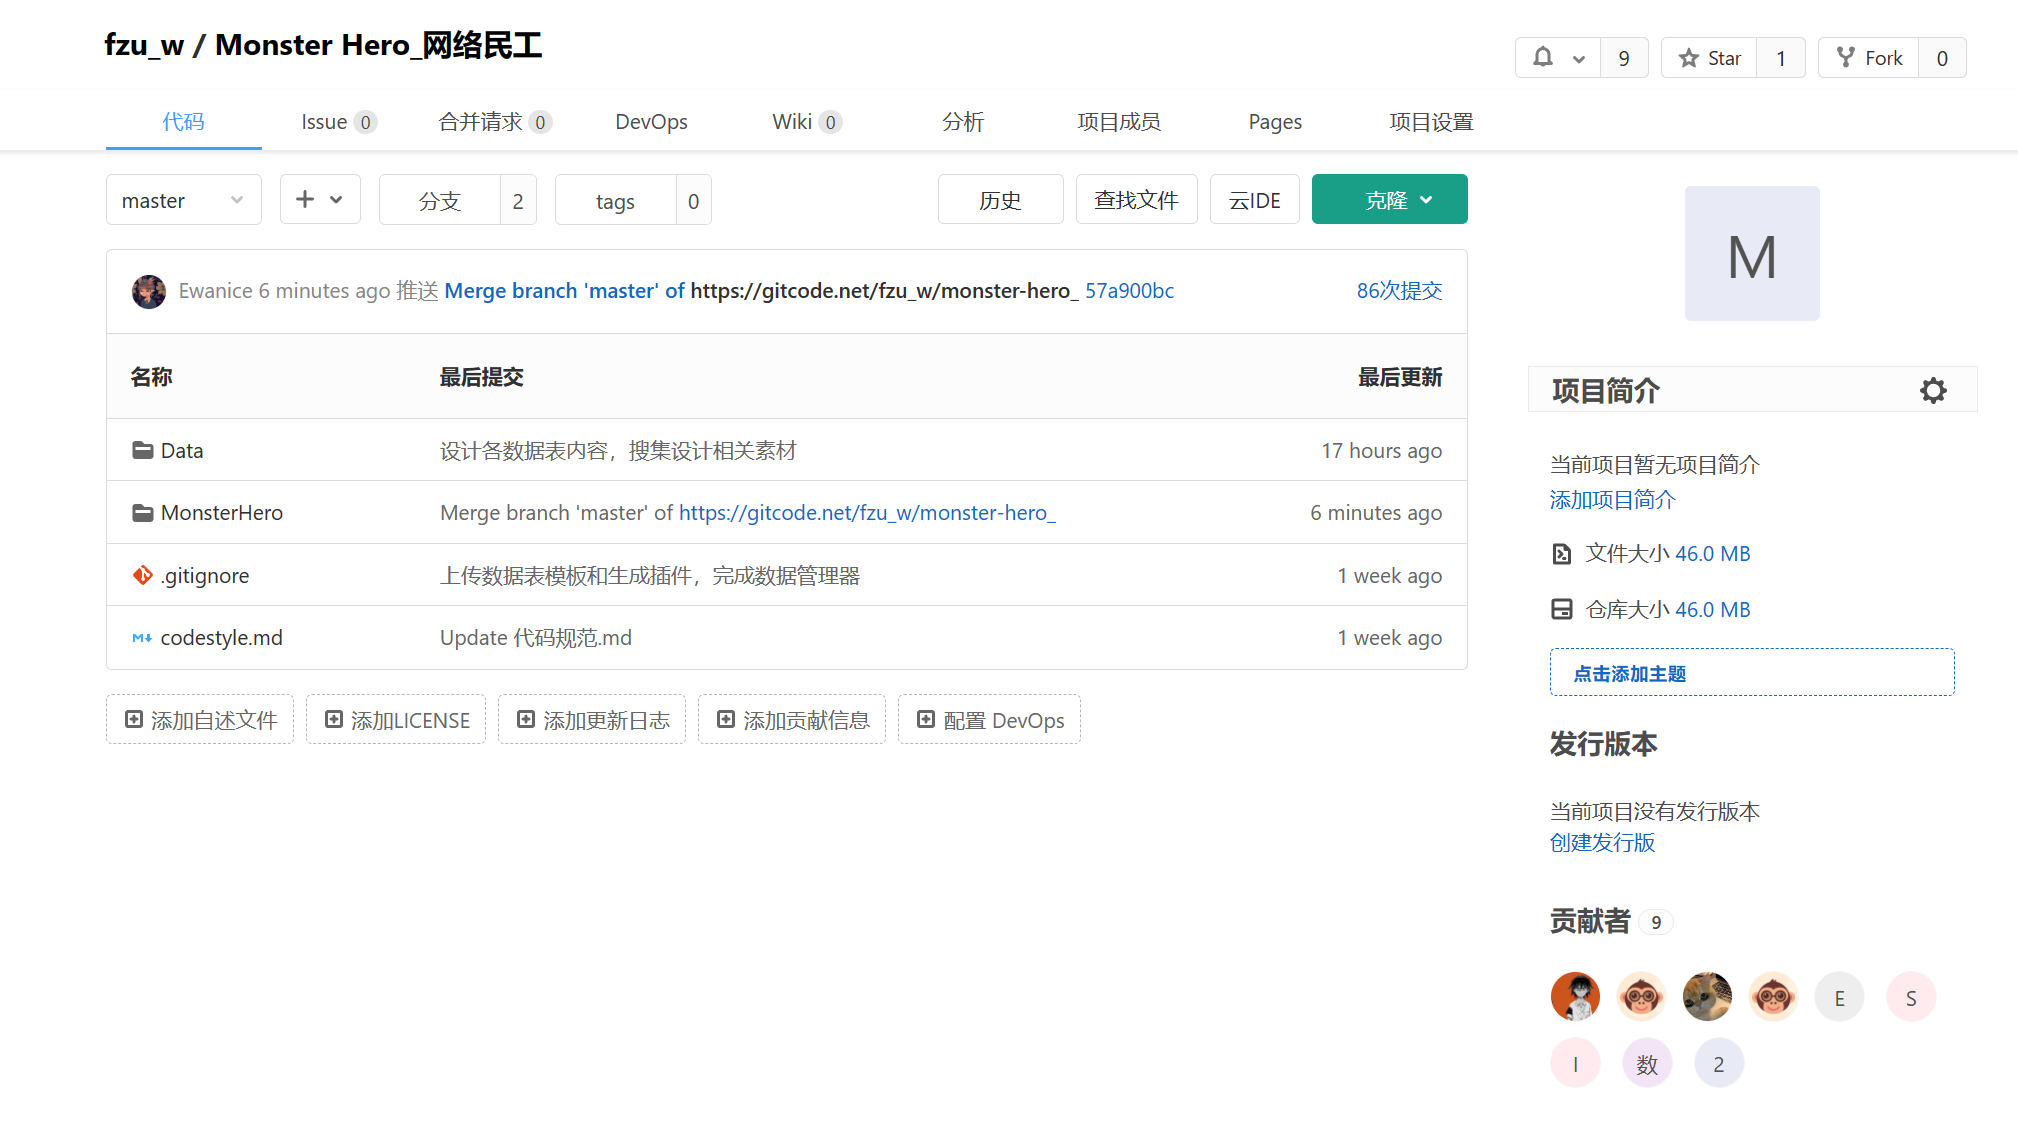Click Ewanice's commit author avatar
Image resolution: width=2018 pixels, height=1134 pixels.
pos(149,291)
